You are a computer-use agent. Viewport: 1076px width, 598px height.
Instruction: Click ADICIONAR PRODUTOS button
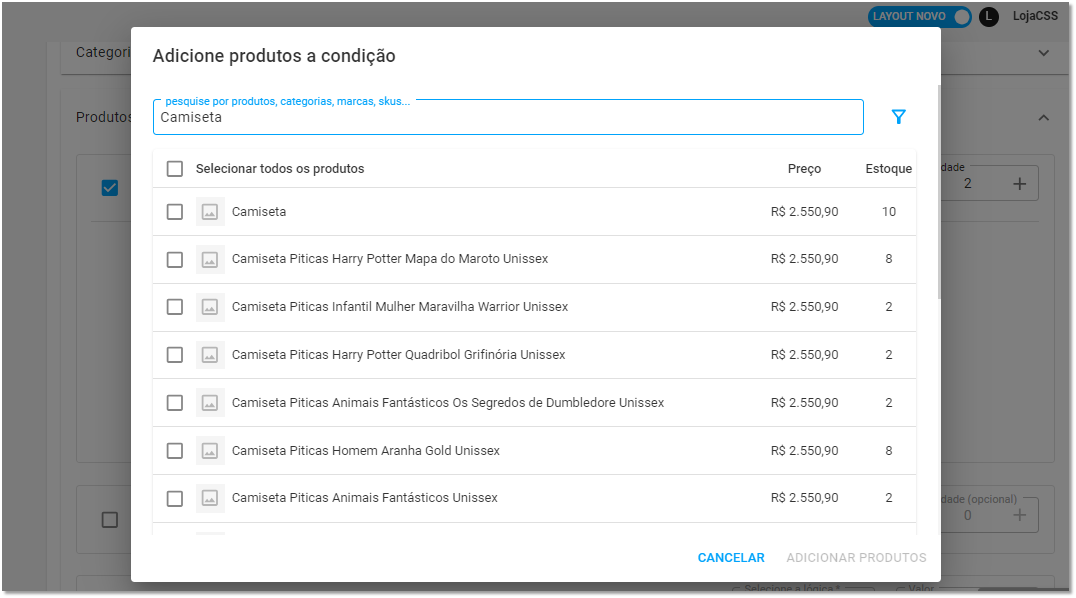pyautogui.click(x=856, y=557)
